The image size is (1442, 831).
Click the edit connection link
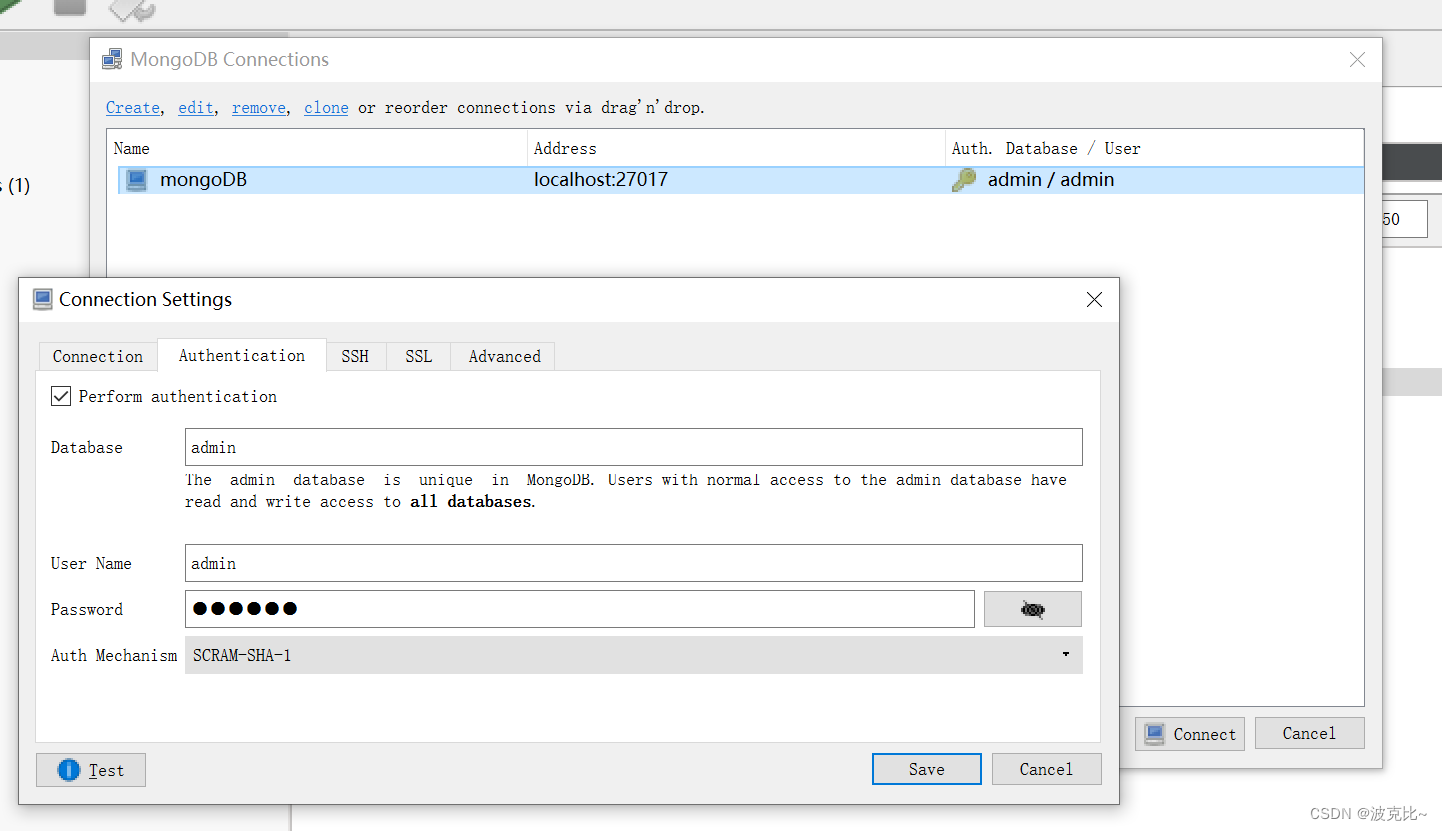pyautogui.click(x=196, y=107)
